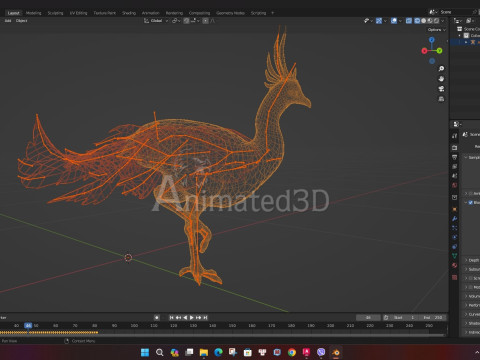The image size is (480, 360).
Task: Open viewport shading options dropdown
Action: click(x=443, y=21)
